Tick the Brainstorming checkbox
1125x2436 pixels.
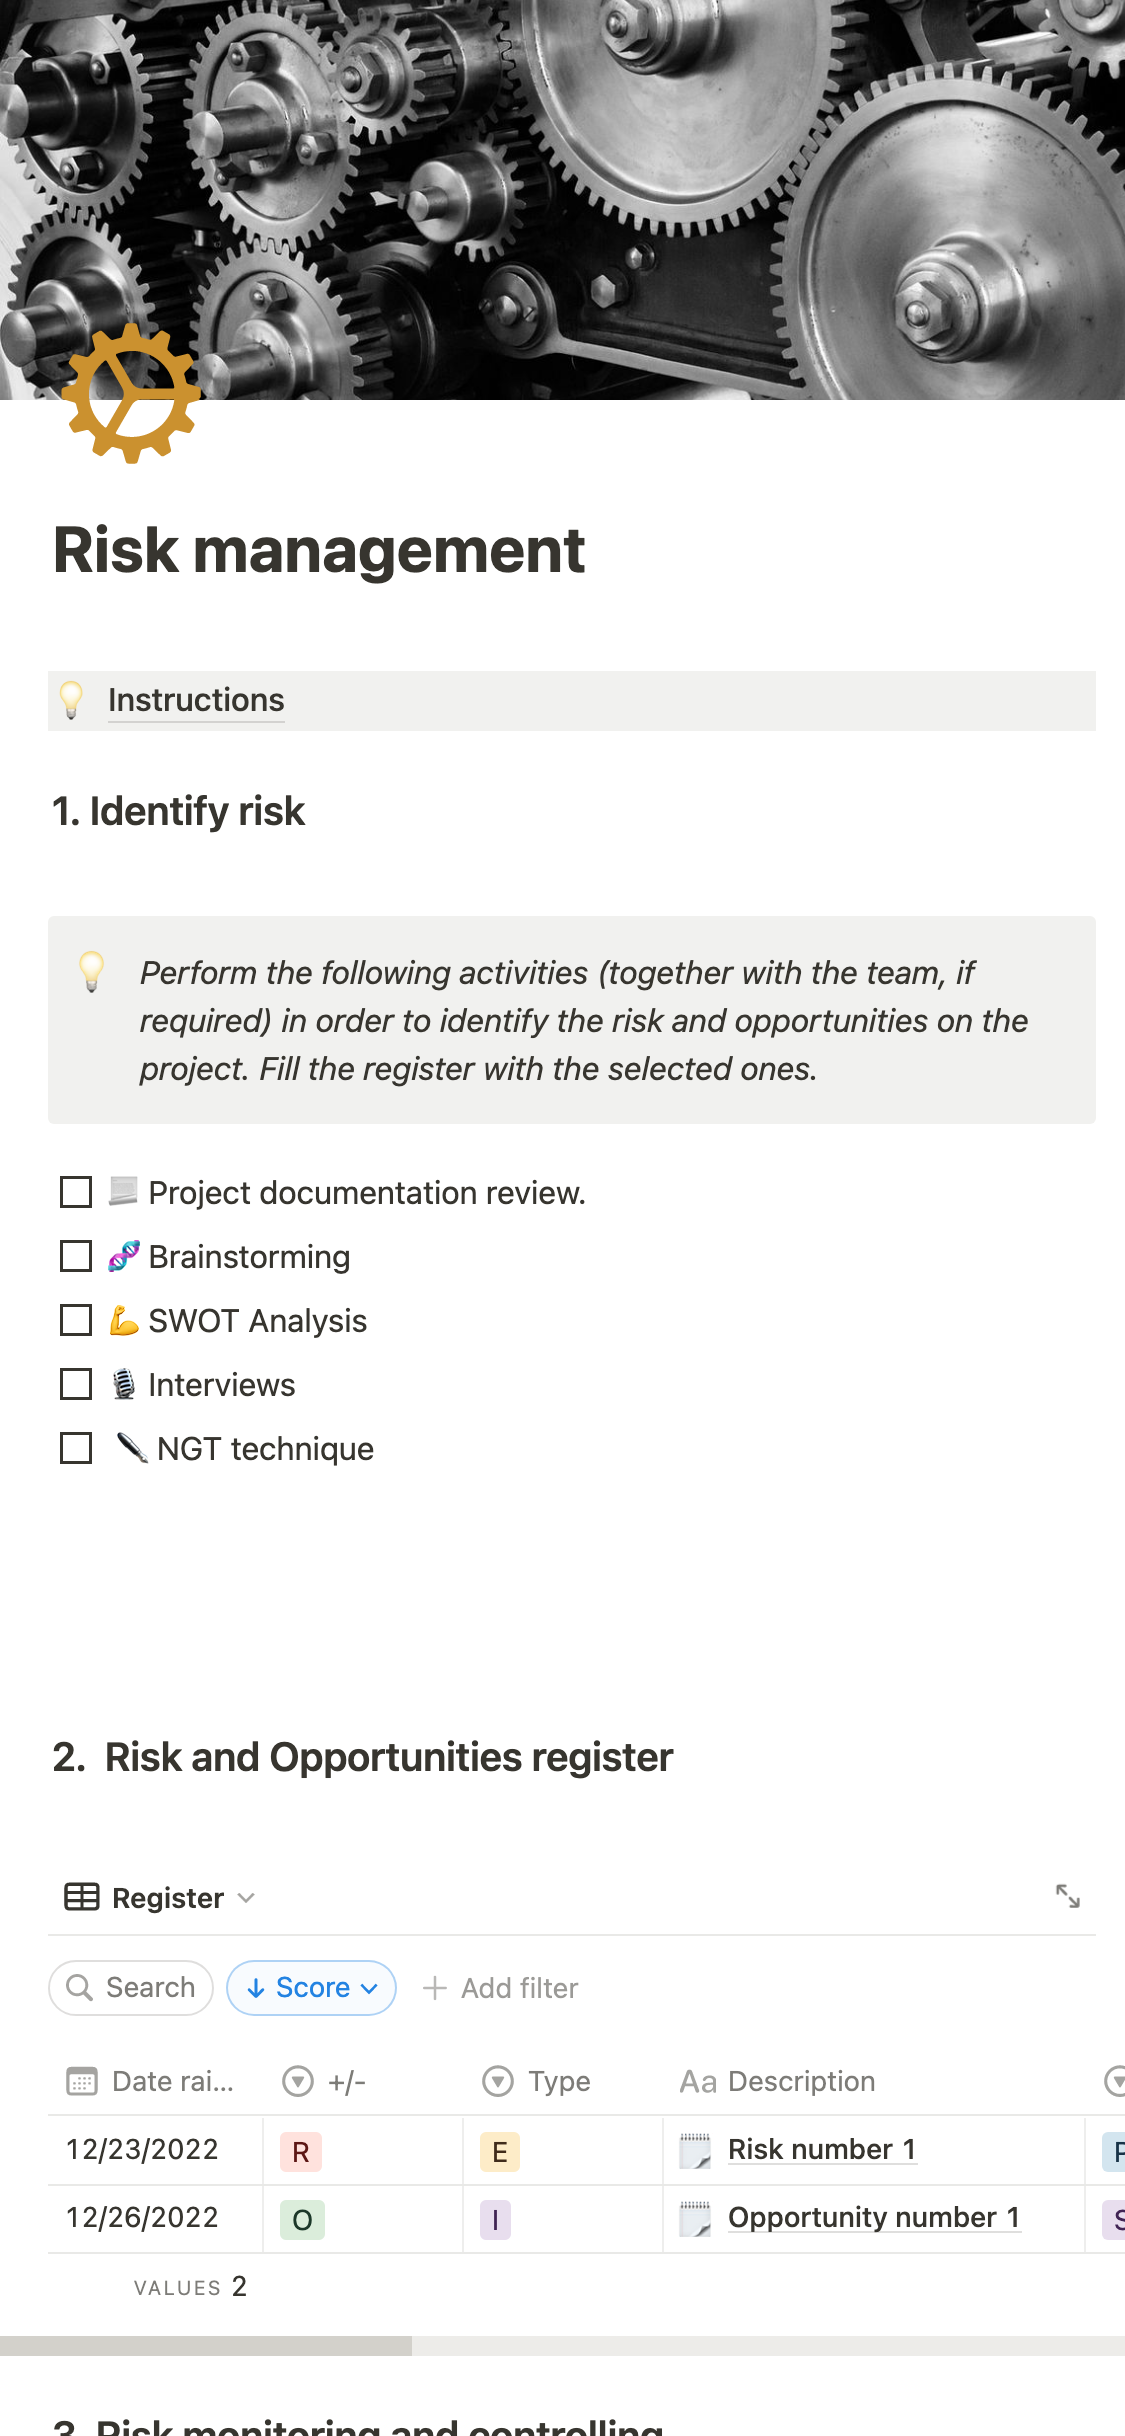pos(76,1256)
